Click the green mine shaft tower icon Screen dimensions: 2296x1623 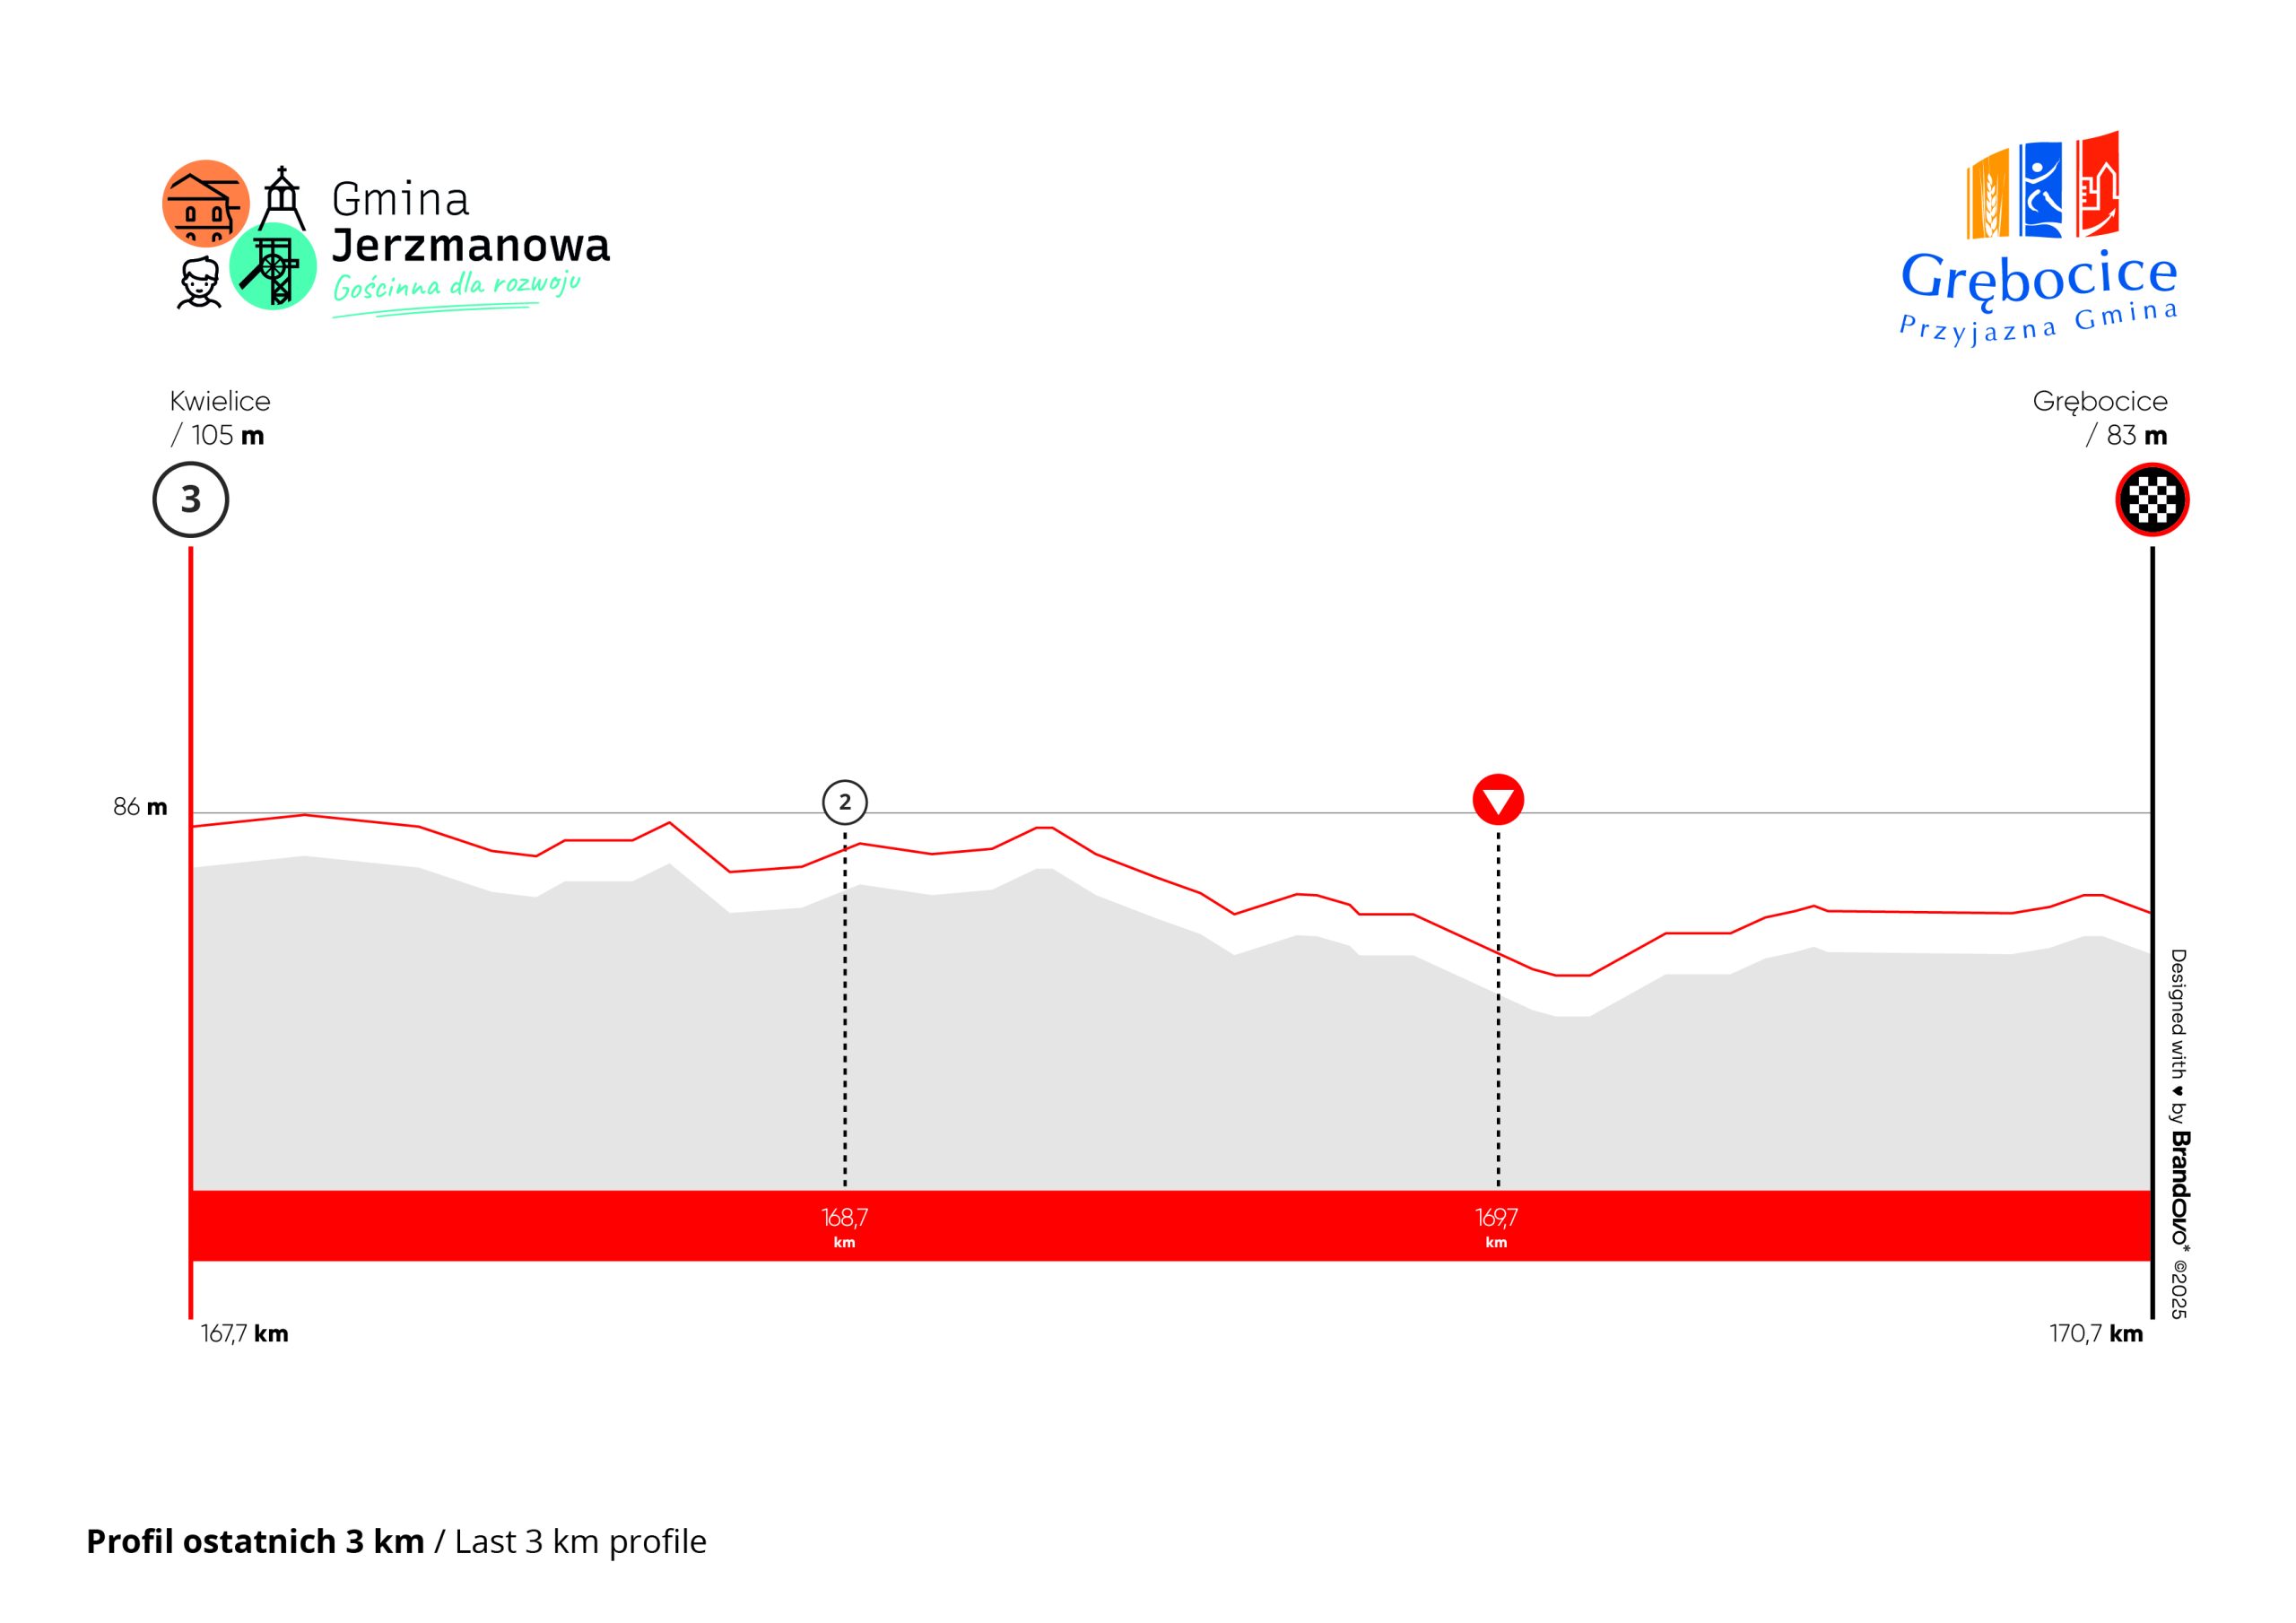[273, 267]
